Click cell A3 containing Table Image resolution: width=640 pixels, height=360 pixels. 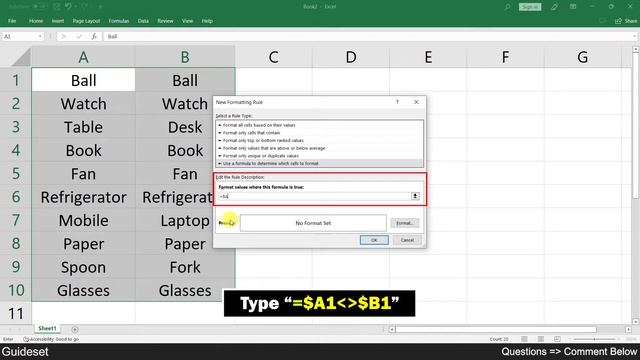point(83,127)
